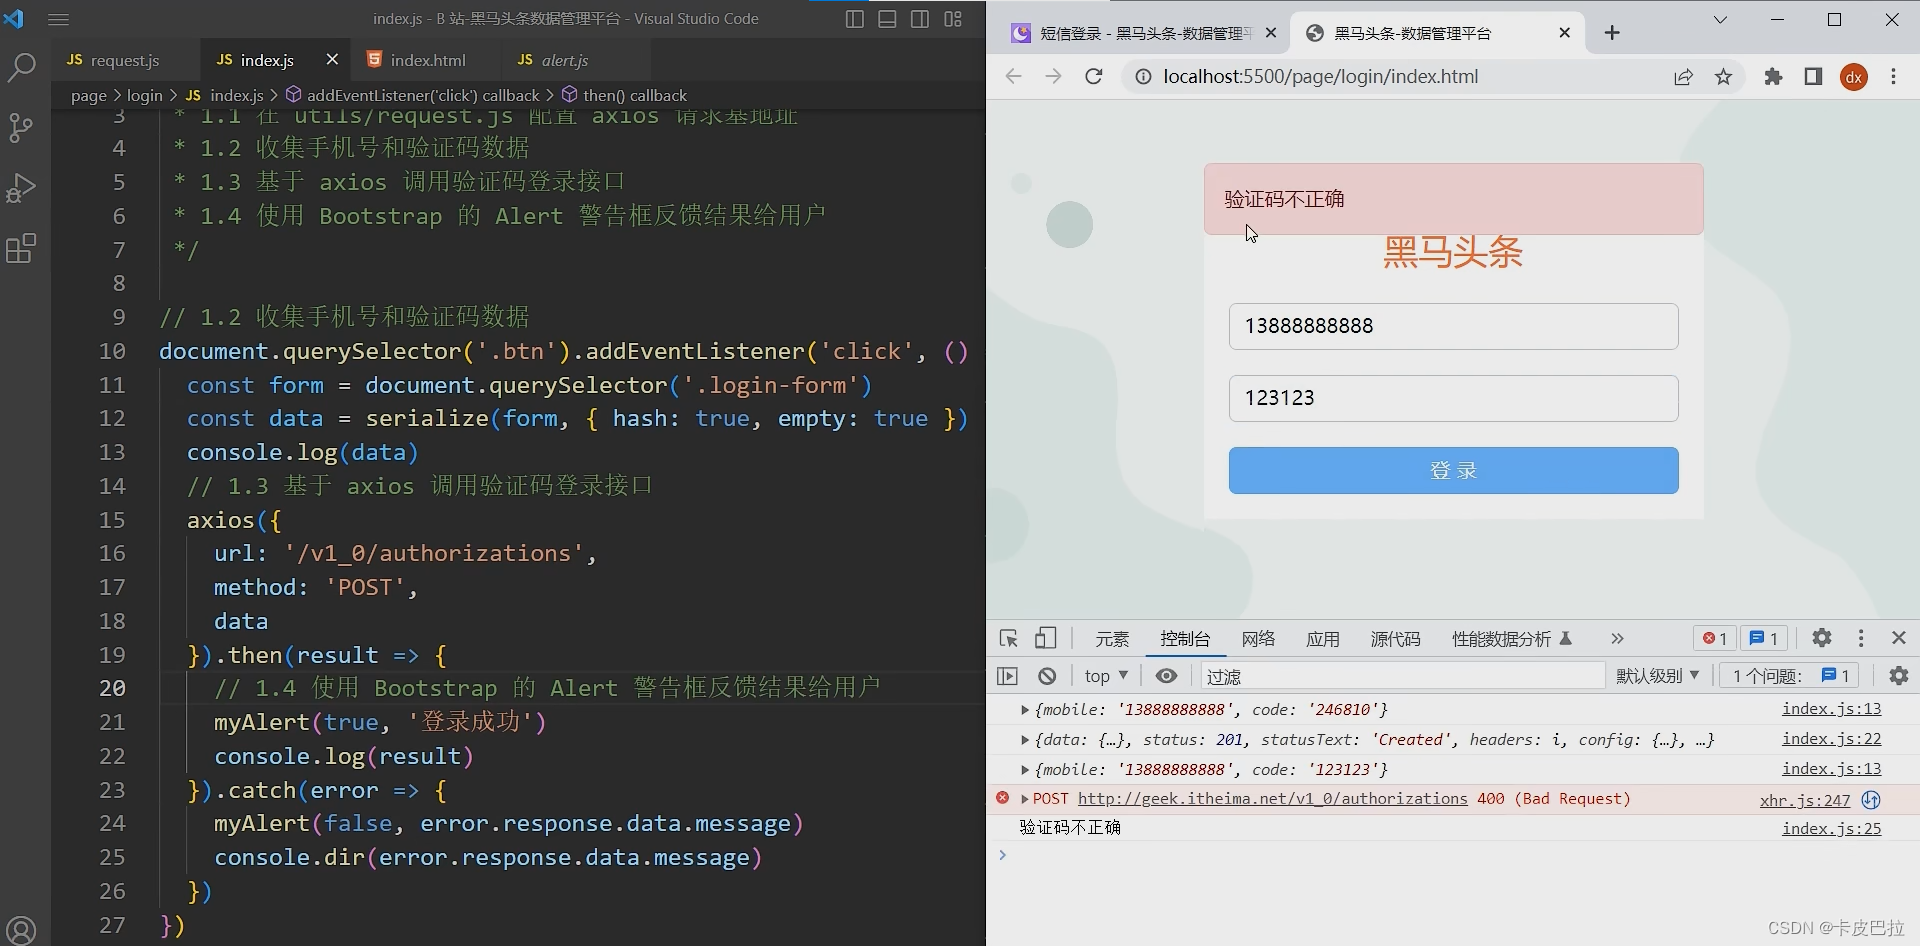Open the 'top' JavaScript context dropdown
This screenshot has height=946, width=1920.
1106,676
